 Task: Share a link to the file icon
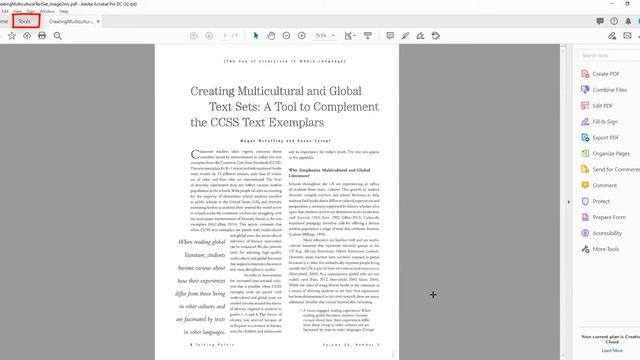[x=612, y=36]
